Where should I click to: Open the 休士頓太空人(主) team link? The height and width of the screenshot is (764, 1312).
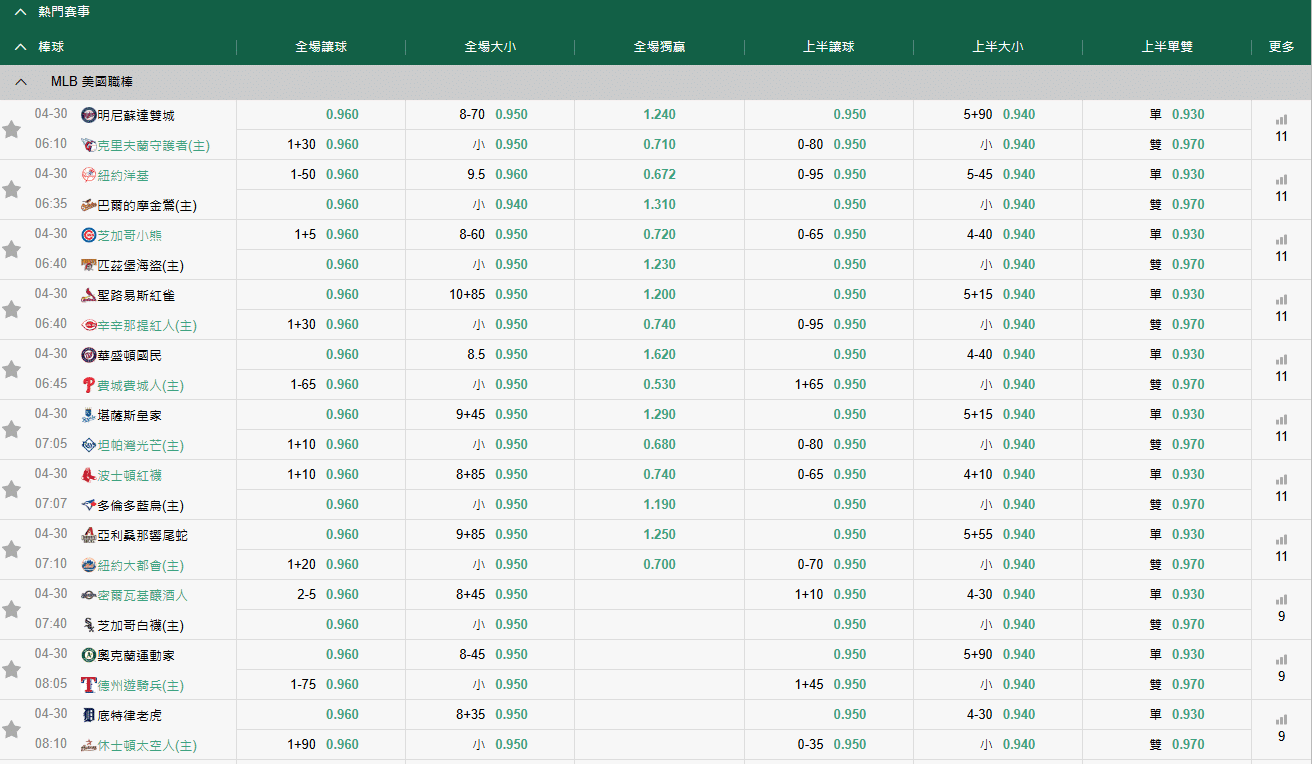(147, 745)
